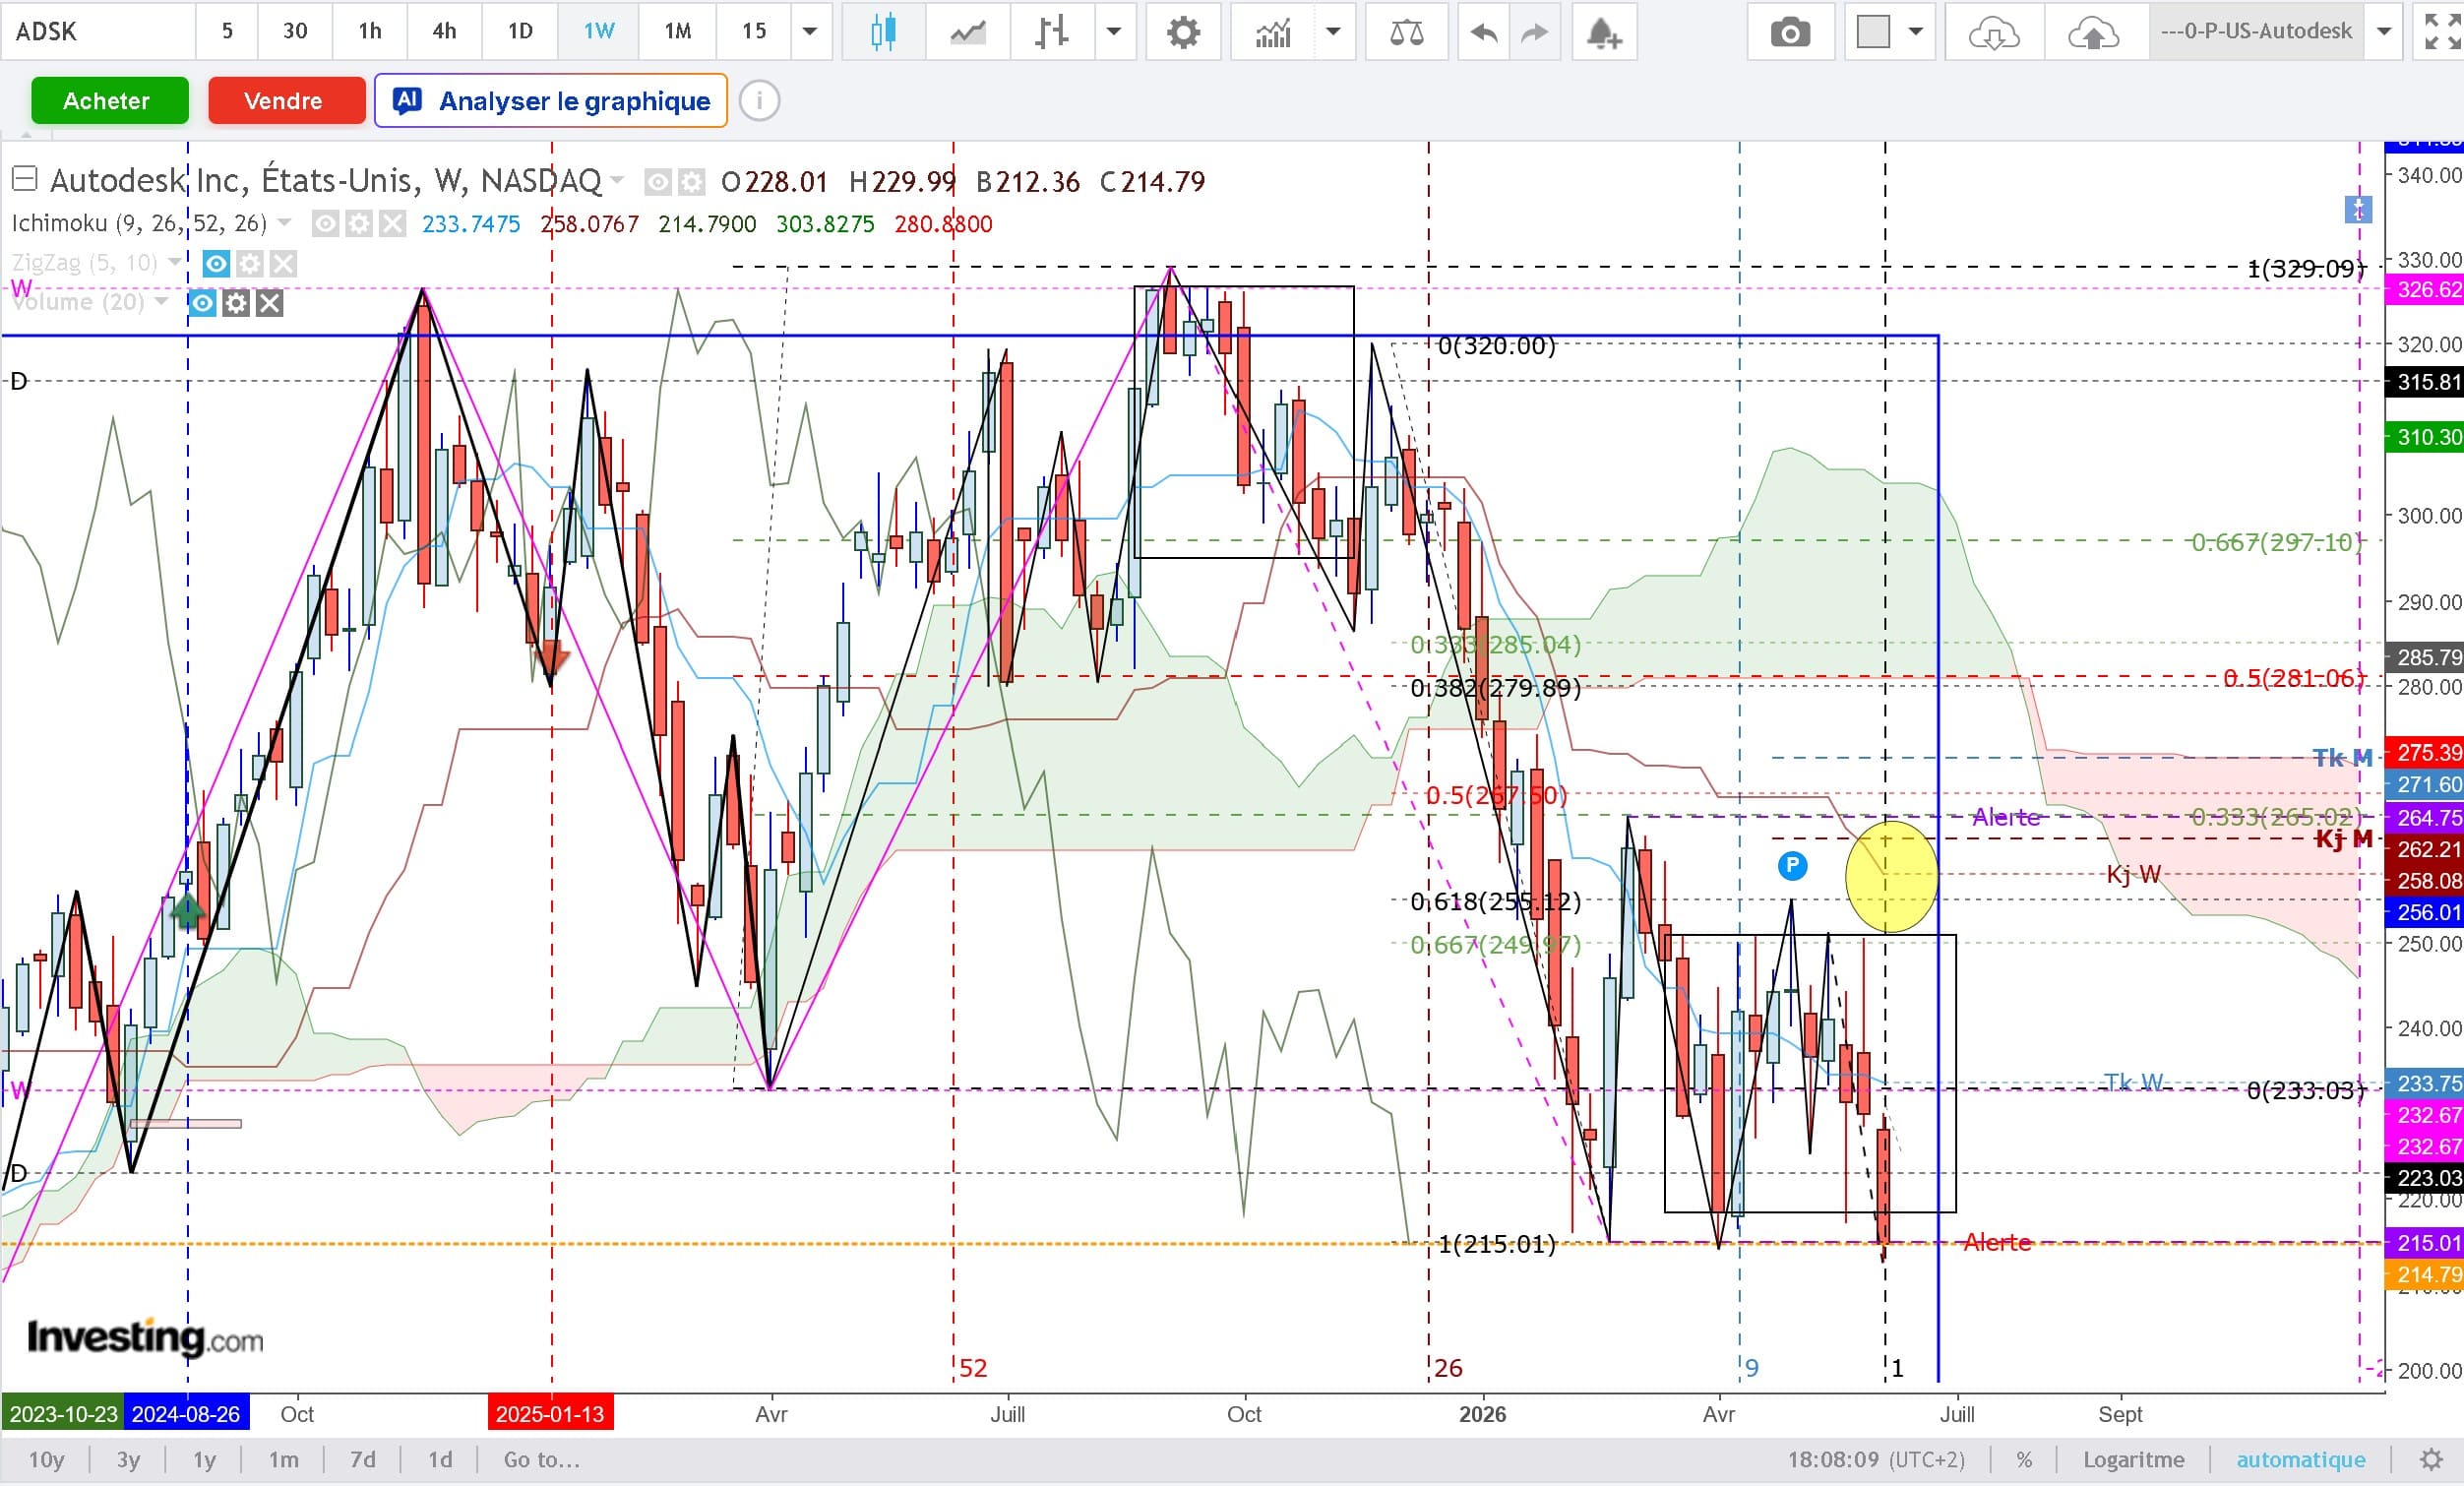
Task: Toggle Ichimoku indicator visibility eye
Action: (x=325, y=224)
